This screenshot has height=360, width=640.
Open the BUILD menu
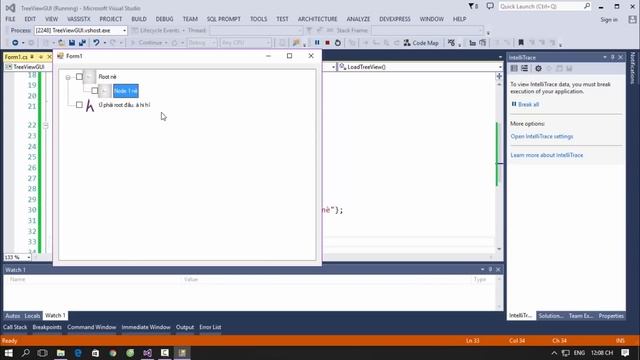[x=139, y=19]
